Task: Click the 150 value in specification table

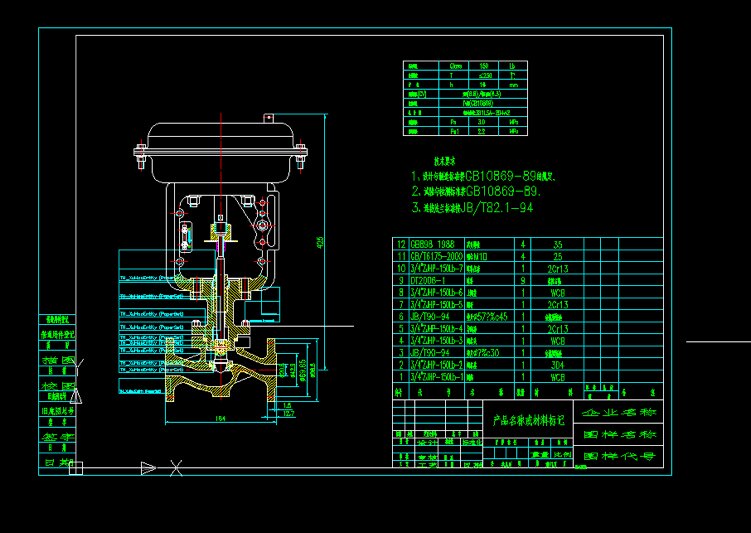Action: 484,66
